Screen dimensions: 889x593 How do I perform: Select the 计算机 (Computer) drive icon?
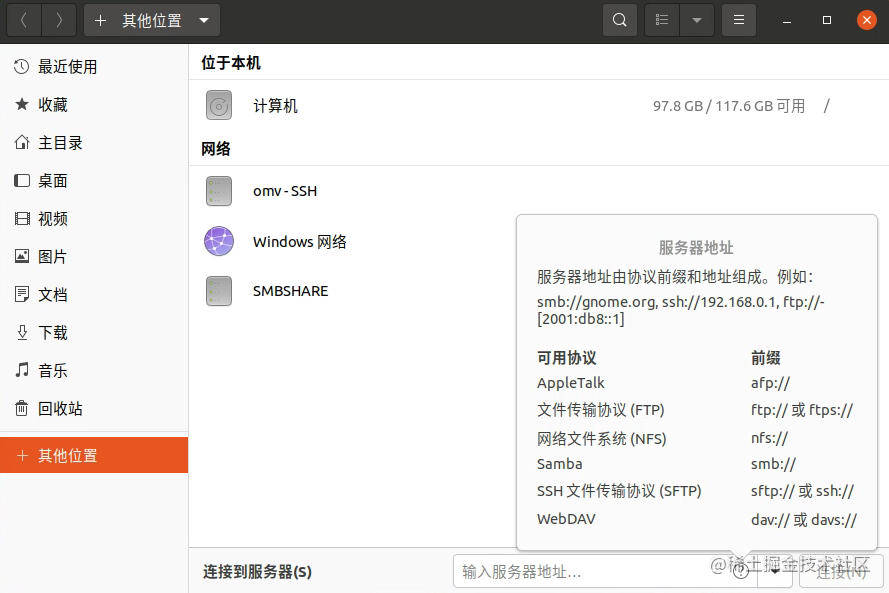[218, 104]
